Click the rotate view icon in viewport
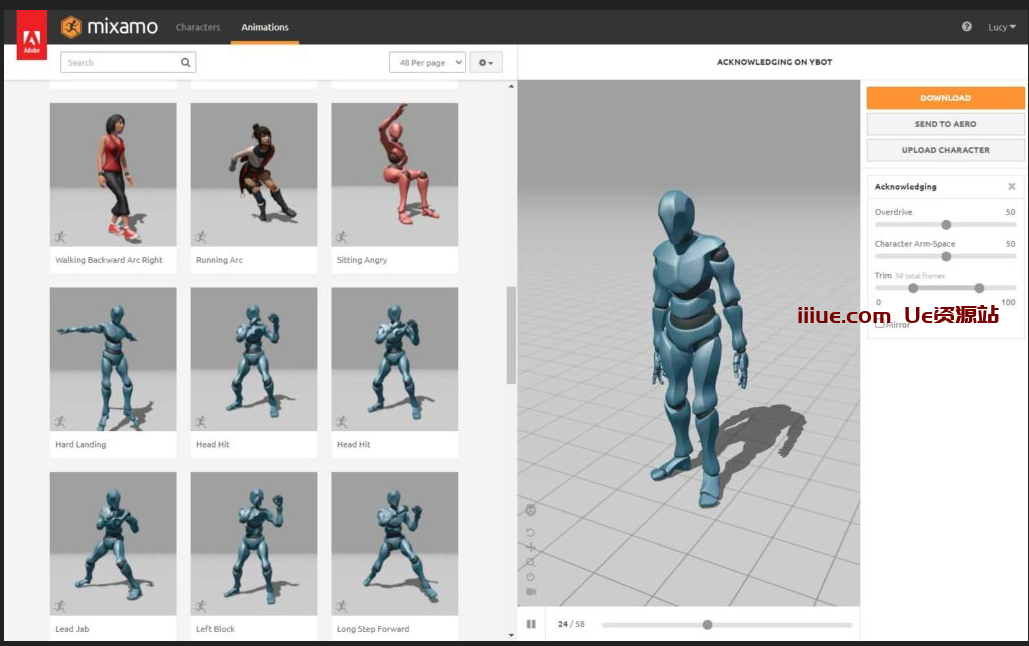1029x646 pixels. click(x=531, y=532)
